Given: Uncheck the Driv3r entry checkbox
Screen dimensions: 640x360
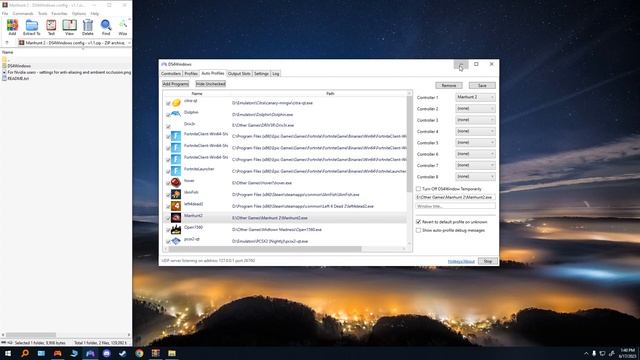Looking at the screenshot, I should (168, 126).
